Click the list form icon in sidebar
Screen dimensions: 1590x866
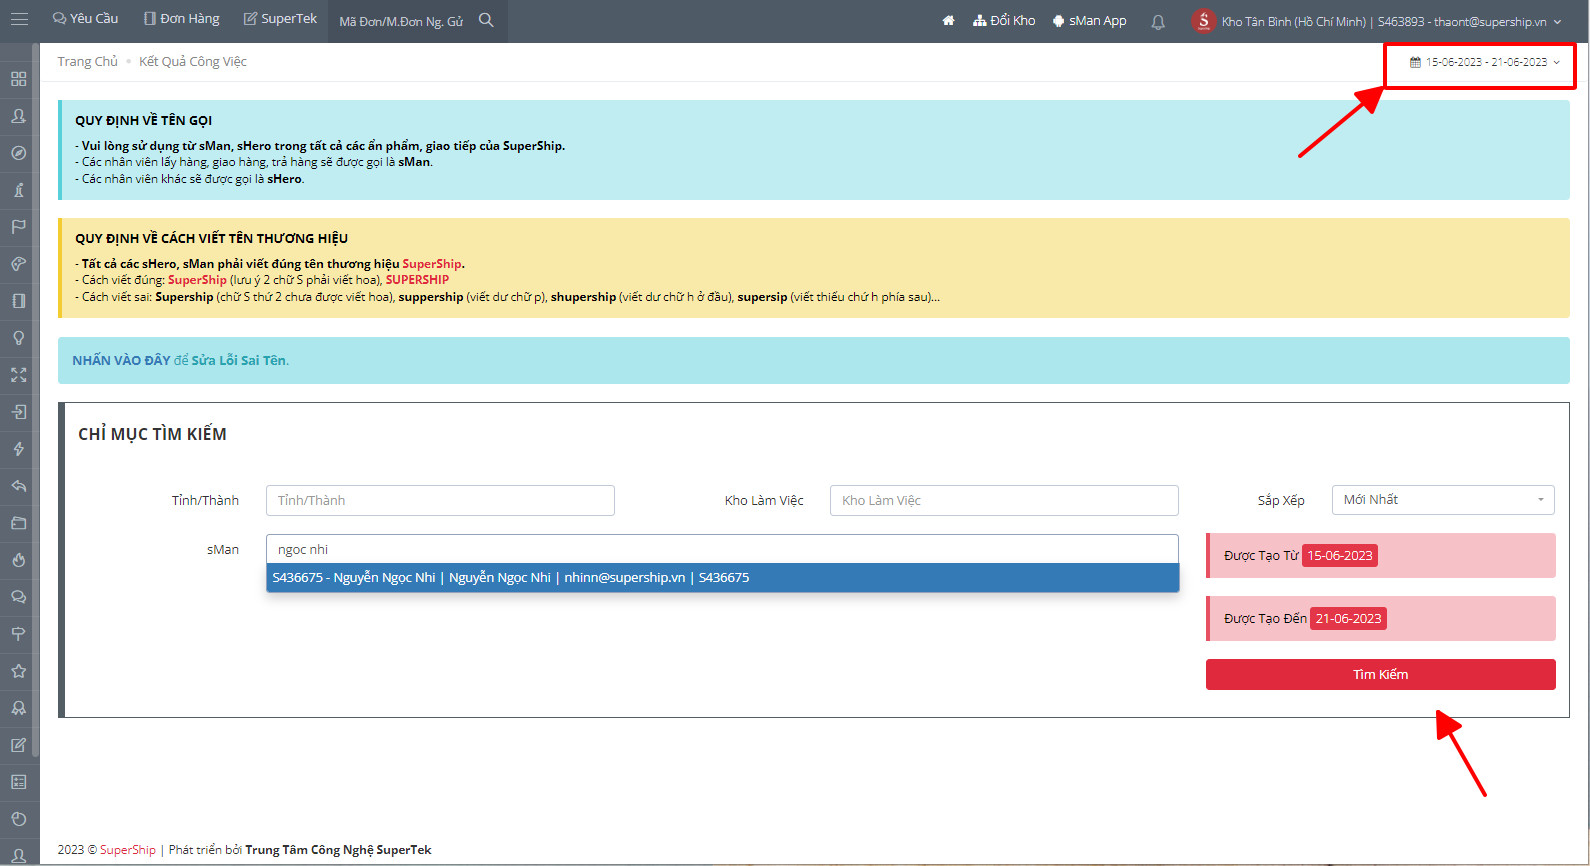tap(18, 782)
